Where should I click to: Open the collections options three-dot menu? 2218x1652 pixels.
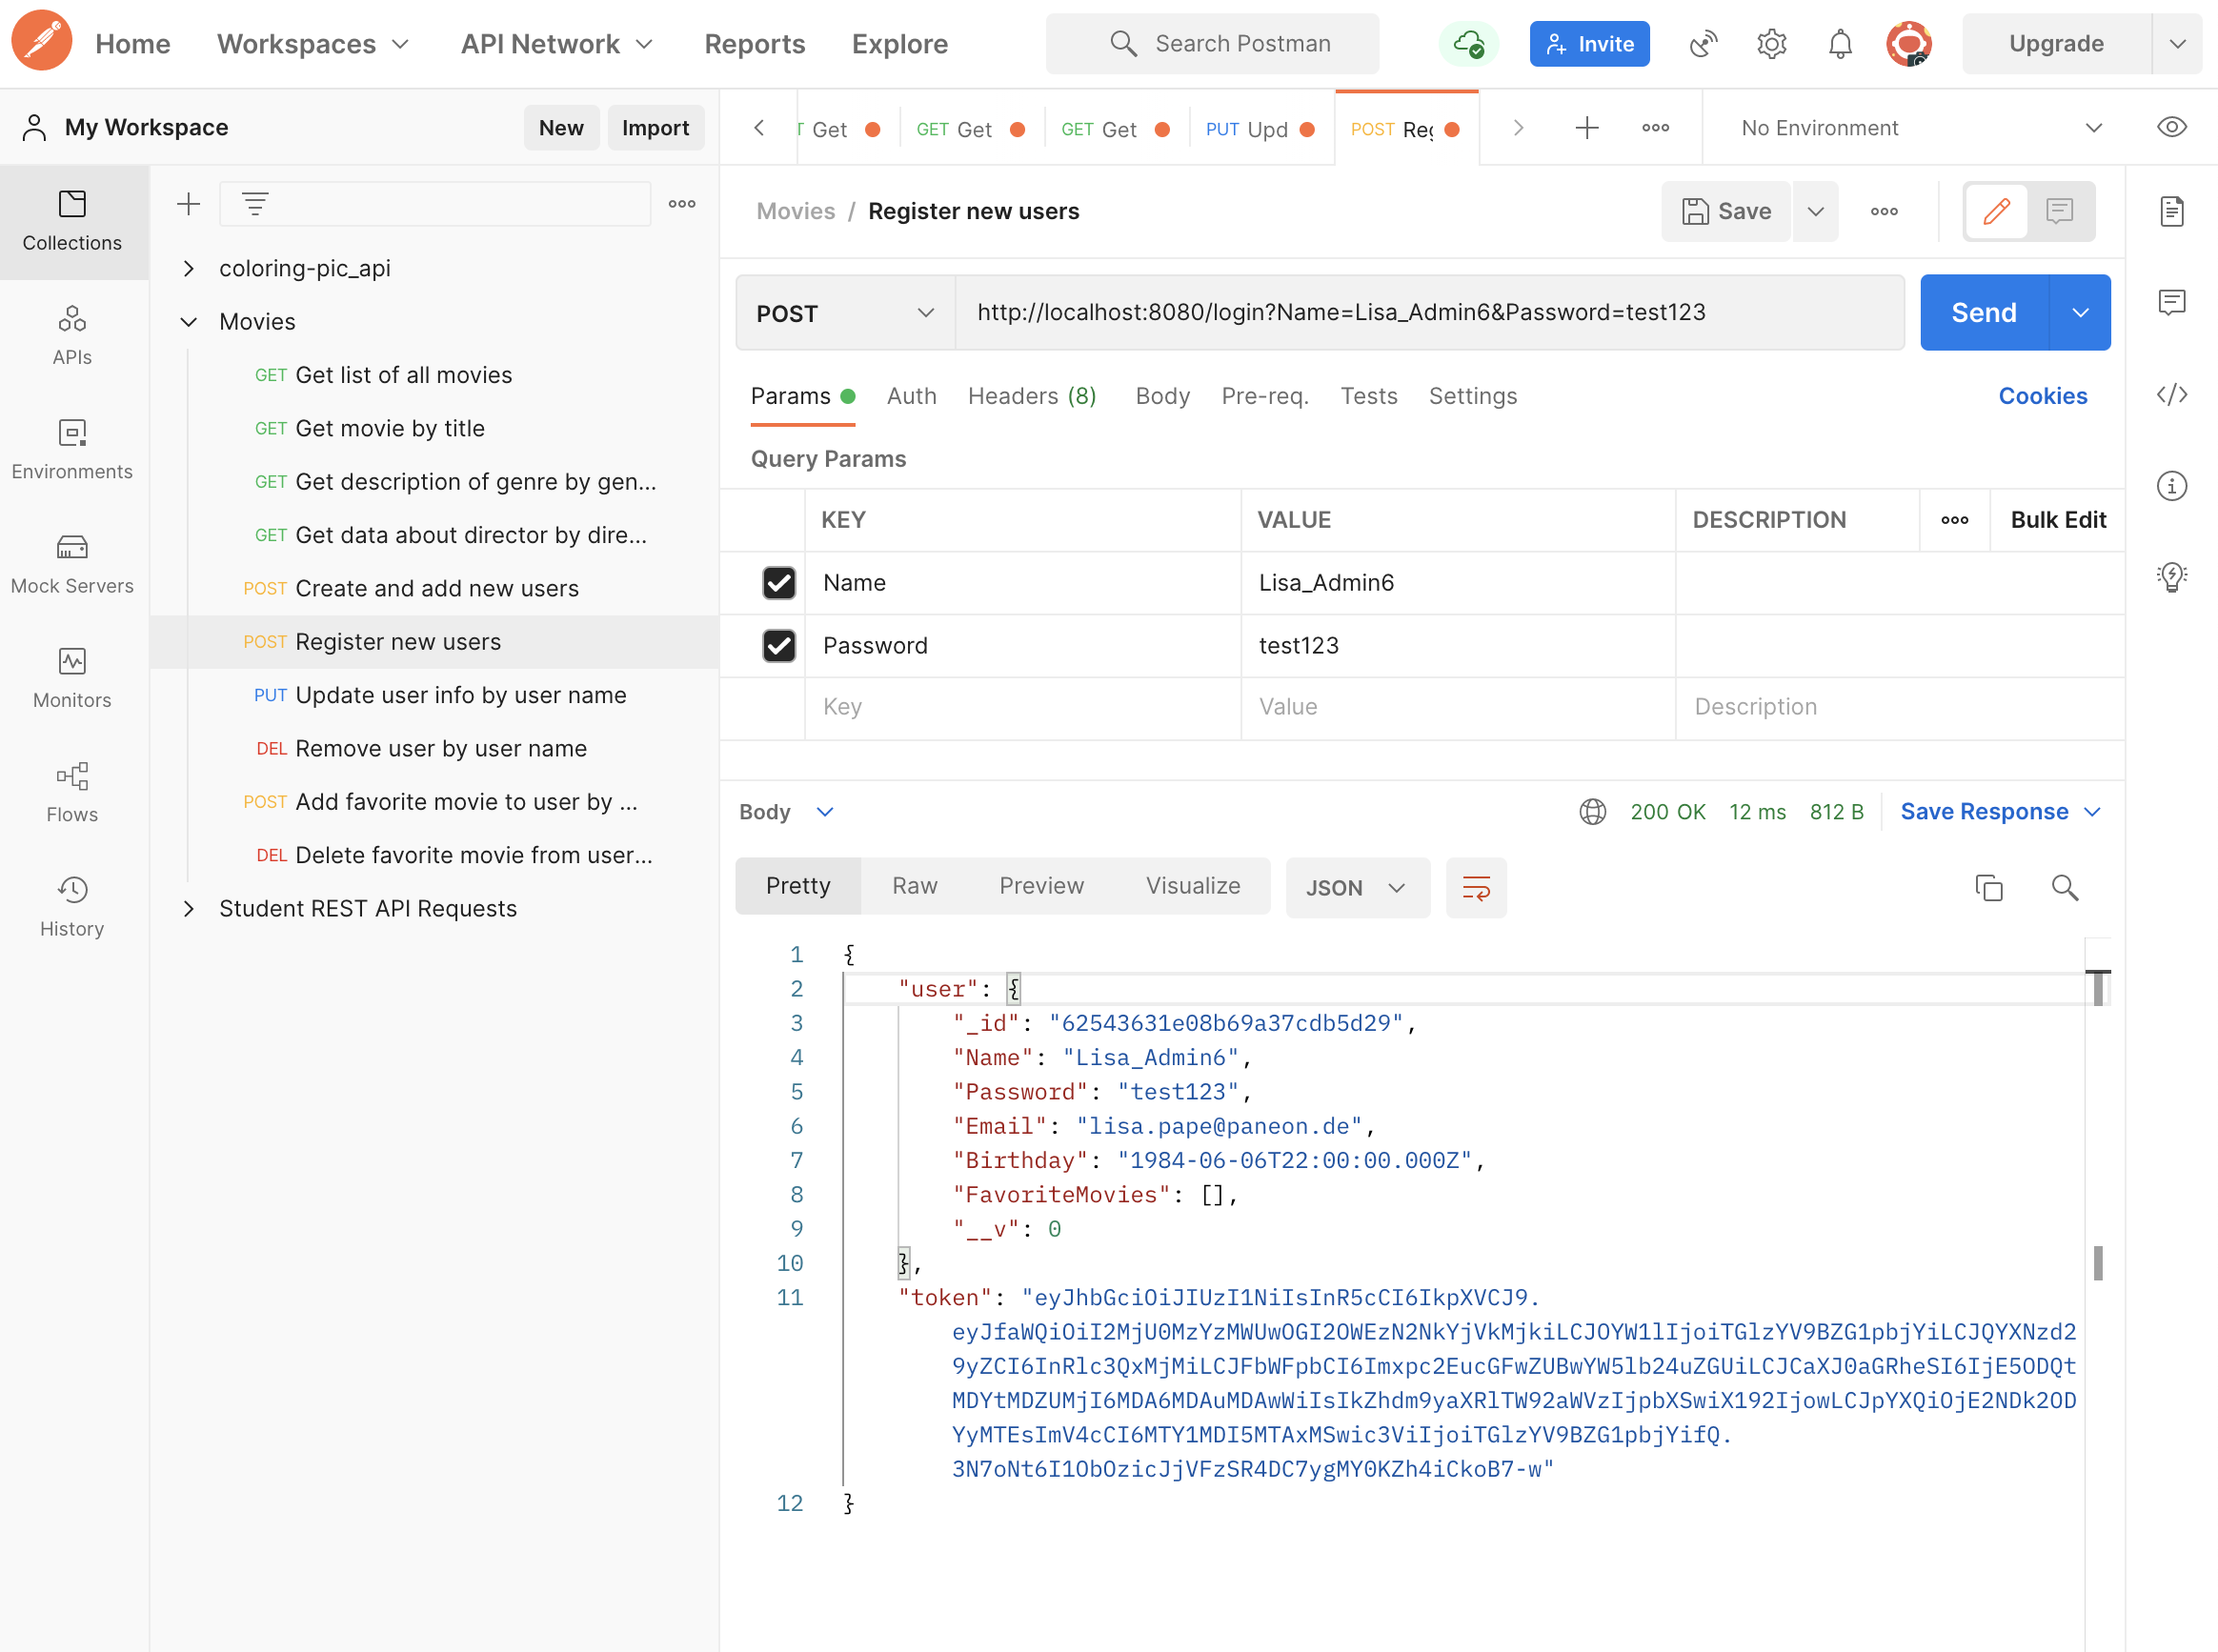coord(682,204)
